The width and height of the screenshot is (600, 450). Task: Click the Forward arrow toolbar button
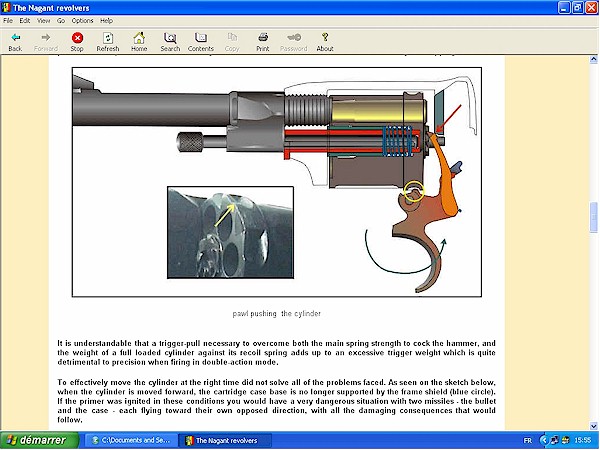click(46, 41)
